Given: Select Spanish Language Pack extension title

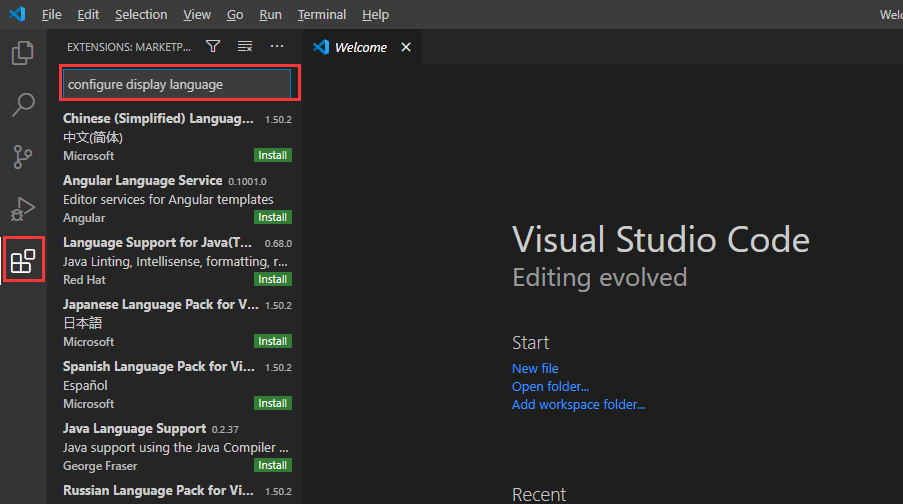Looking at the screenshot, I should tap(158, 366).
